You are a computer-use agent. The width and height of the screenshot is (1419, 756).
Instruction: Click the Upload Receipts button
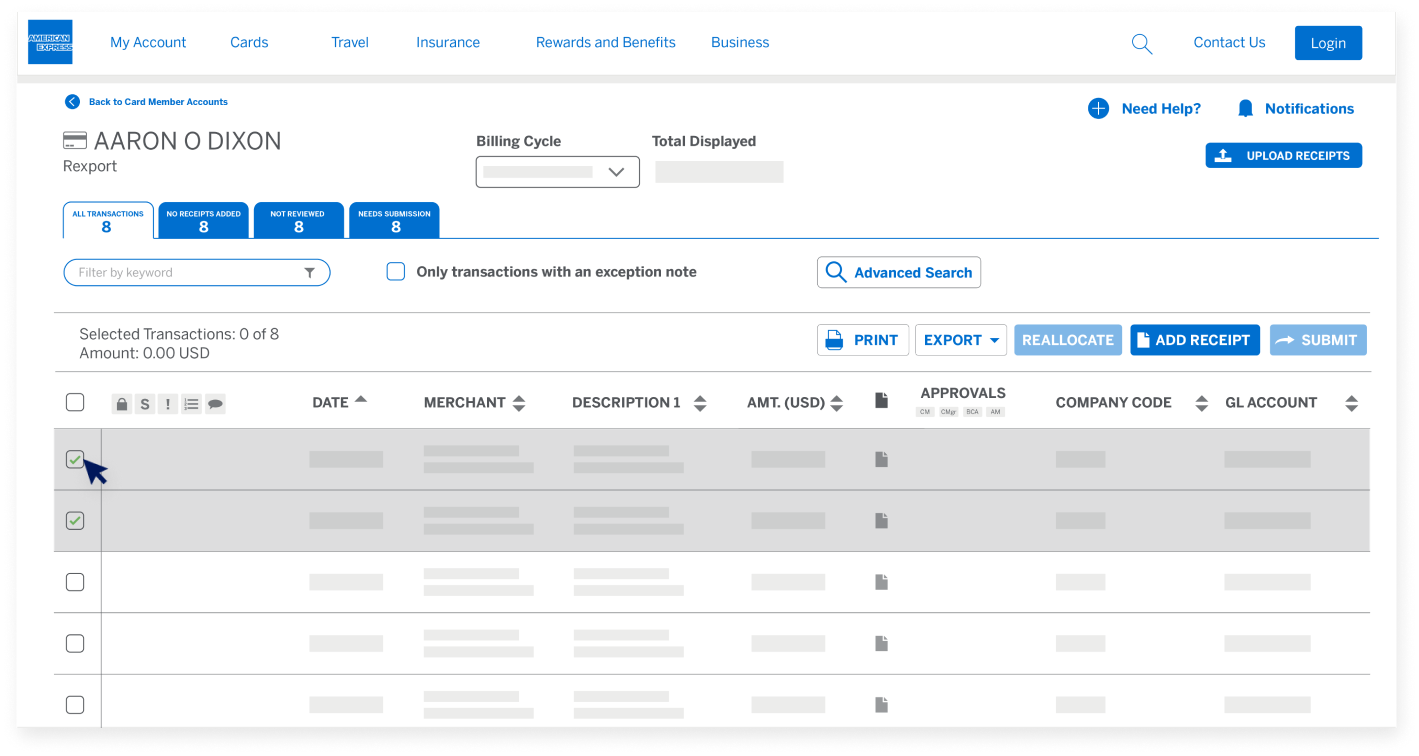coord(1283,156)
